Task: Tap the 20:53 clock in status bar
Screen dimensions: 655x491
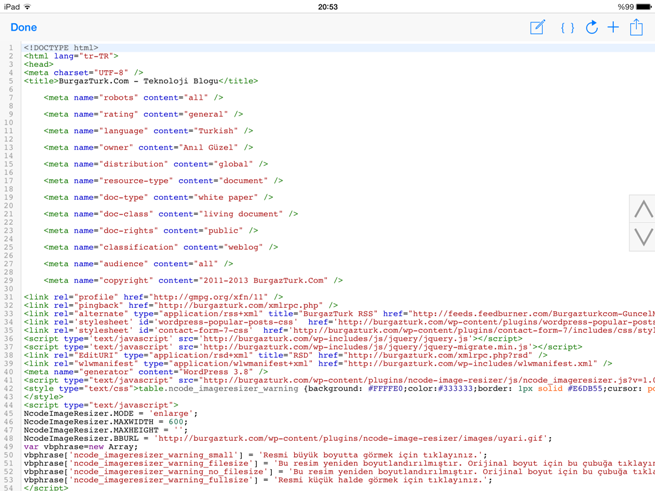Action: pyautogui.click(x=328, y=7)
